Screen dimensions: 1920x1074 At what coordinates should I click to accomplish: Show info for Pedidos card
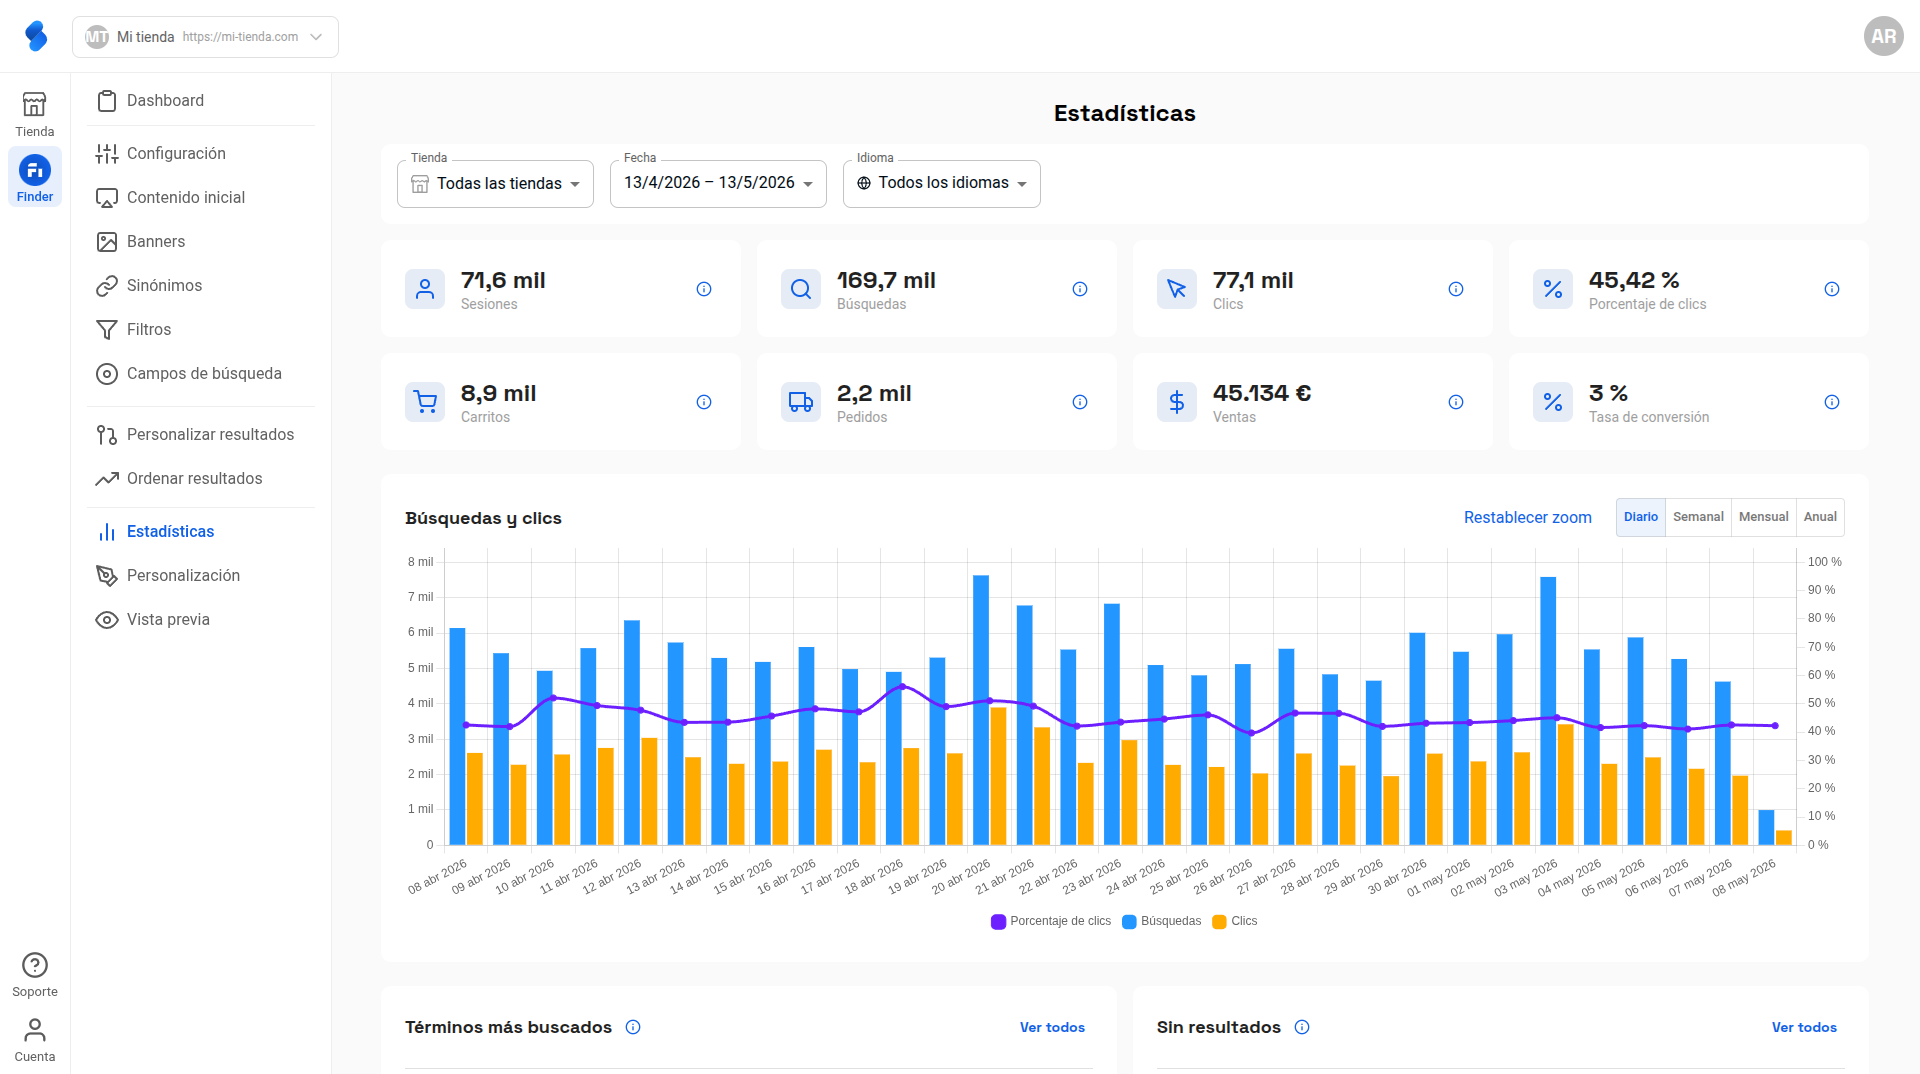(x=1080, y=402)
